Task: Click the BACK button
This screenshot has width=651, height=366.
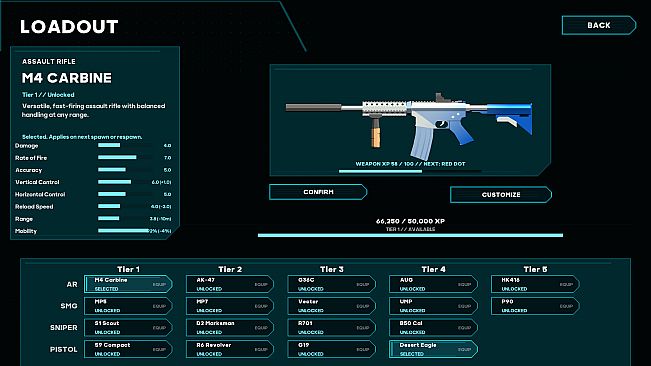Action: [x=599, y=25]
